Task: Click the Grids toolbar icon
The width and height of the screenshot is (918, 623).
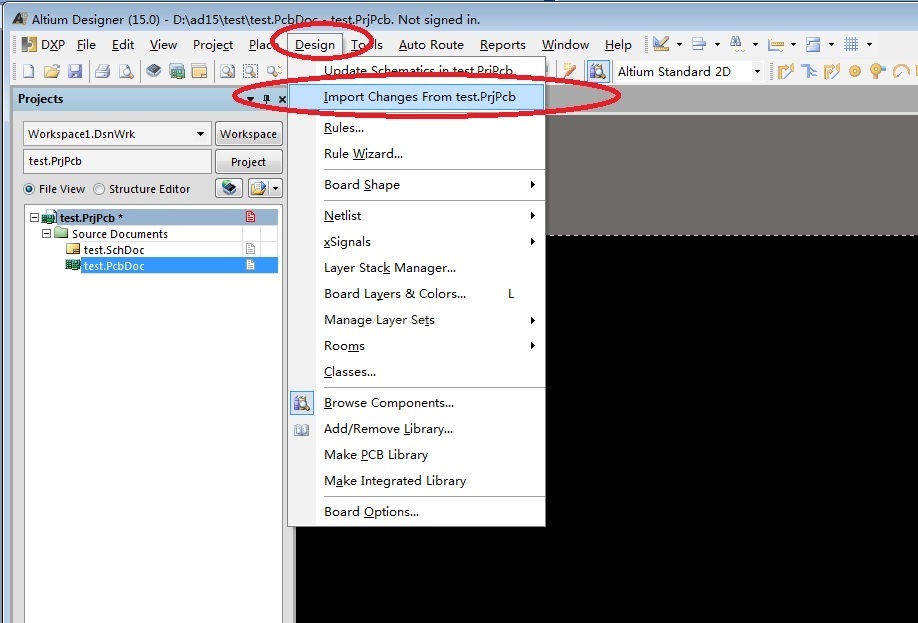Action: tap(851, 44)
